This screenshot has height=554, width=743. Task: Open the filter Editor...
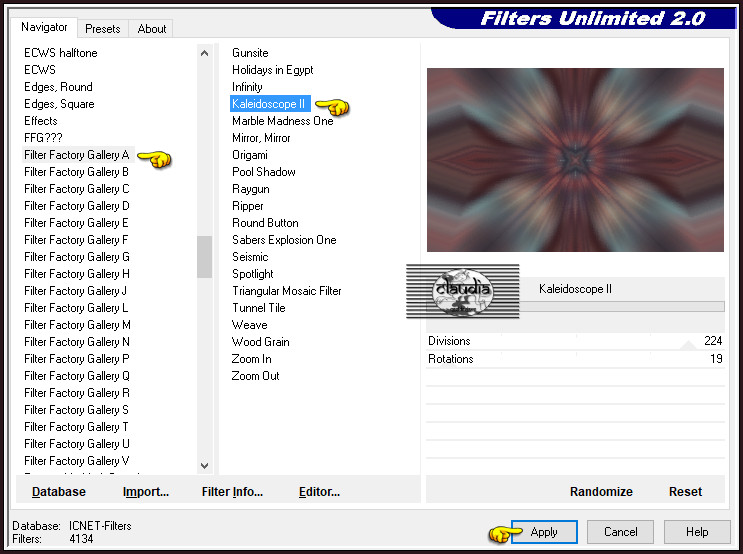[319, 491]
